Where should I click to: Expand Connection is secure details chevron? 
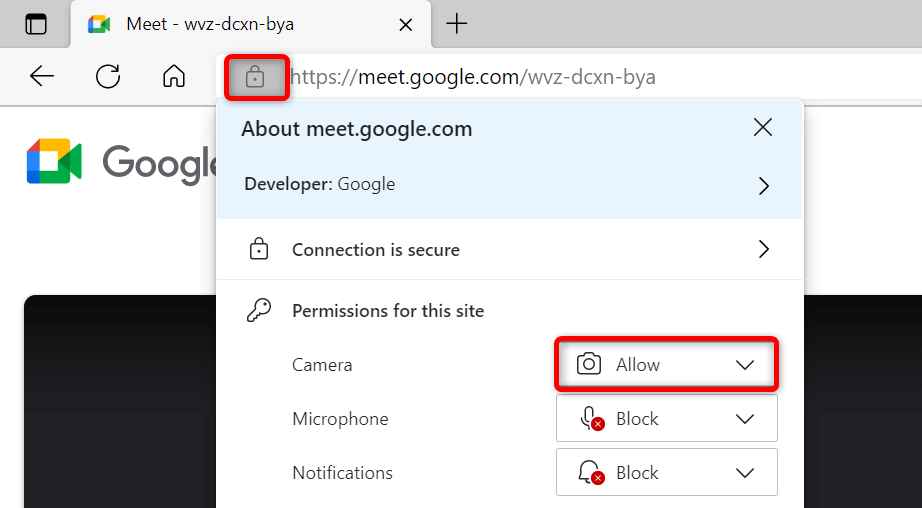(763, 250)
